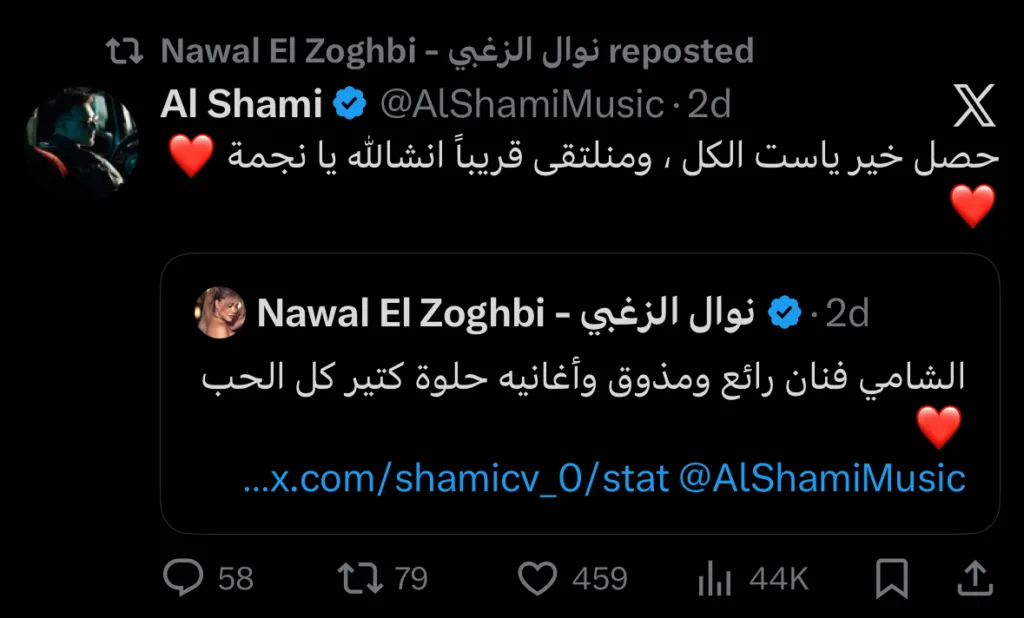Click the x.com/shamicv_0 link in quote
Screen dimensions: 1024x618
(x=455, y=478)
